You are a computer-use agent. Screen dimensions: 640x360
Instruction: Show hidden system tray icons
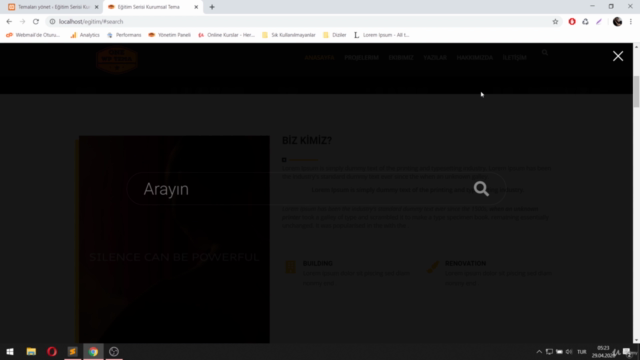(x=539, y=352)
